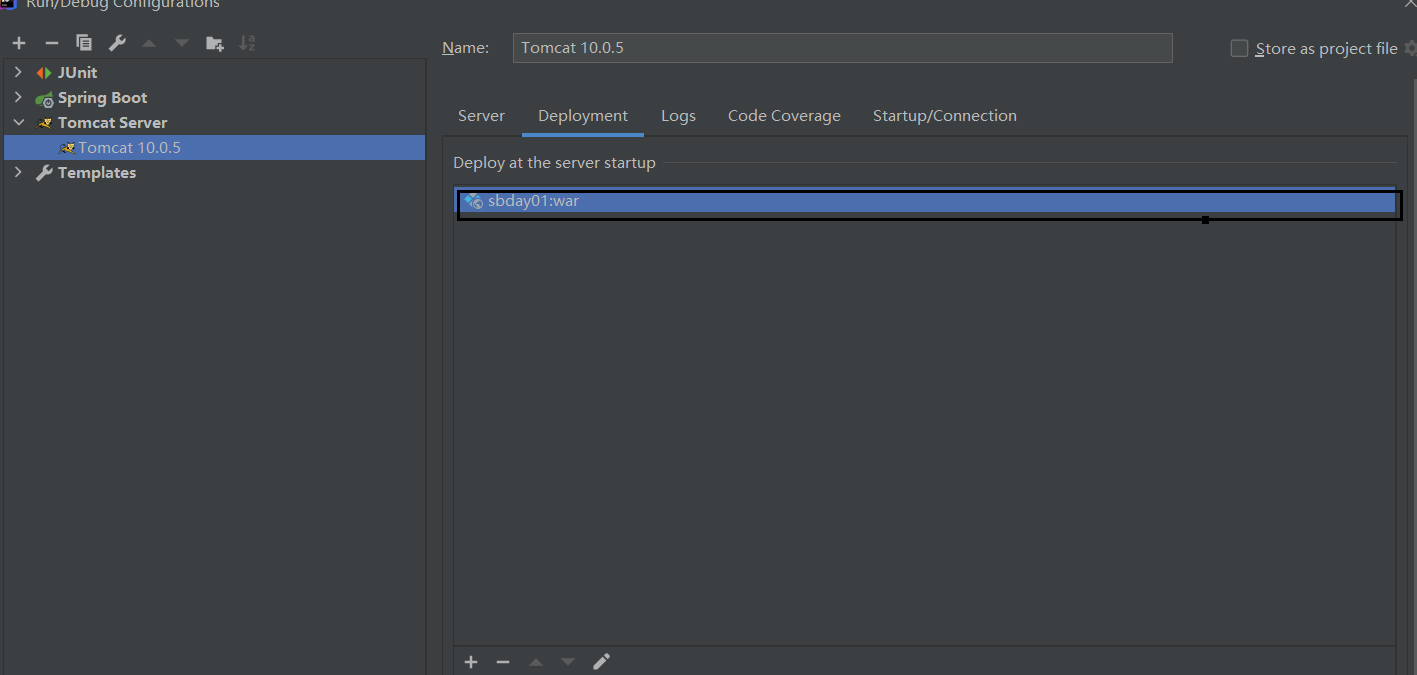This screenshot has height=675, width=1417.
Task: Click the Store as project file label
Action: [x=1326, y=48]
